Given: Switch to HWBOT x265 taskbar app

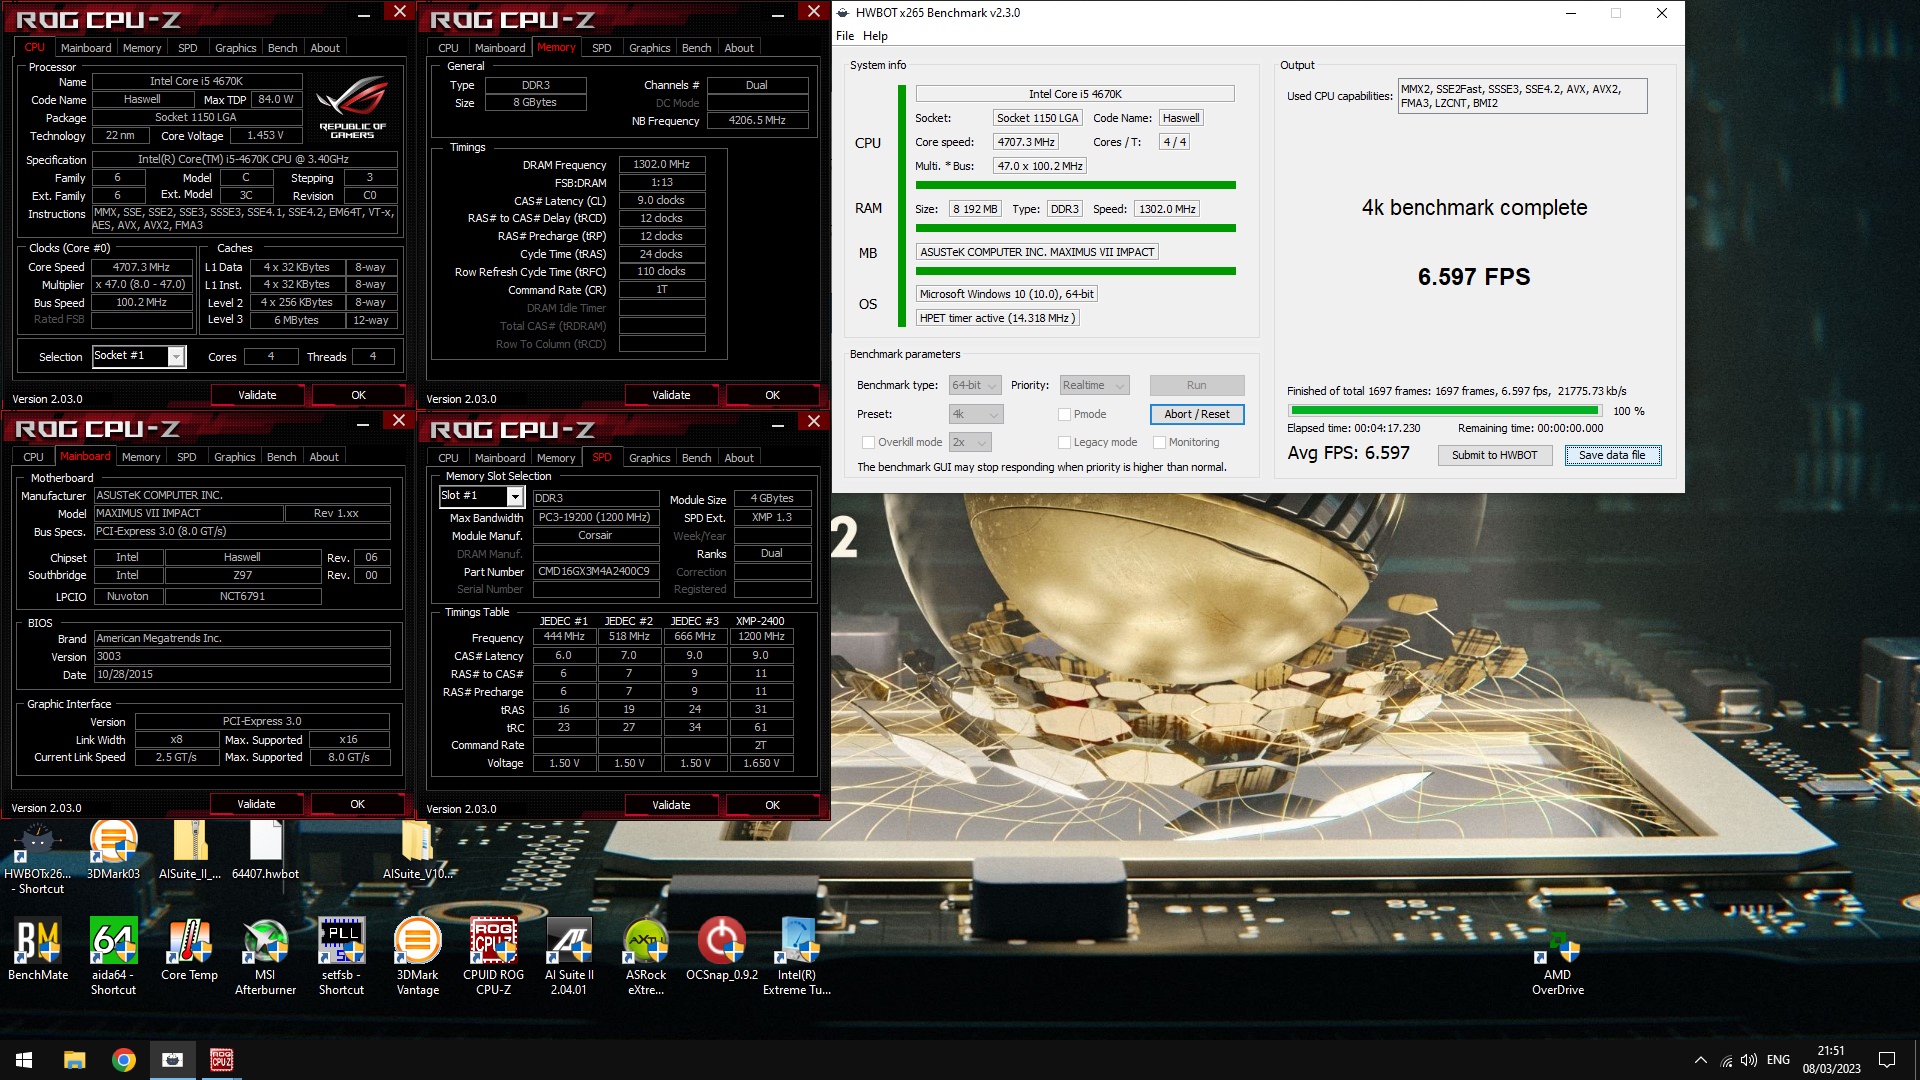Looking at the screenshot, I should 173,1059.
